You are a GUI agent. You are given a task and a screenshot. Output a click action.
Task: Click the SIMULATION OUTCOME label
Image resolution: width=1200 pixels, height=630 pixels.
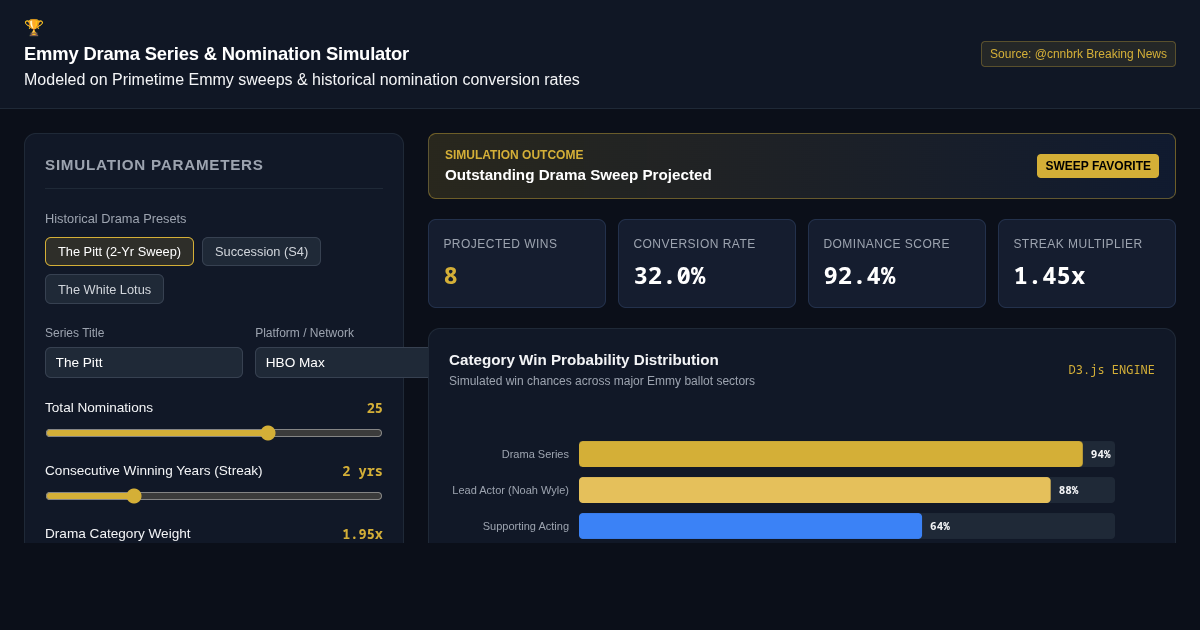[x=514, y=155]
